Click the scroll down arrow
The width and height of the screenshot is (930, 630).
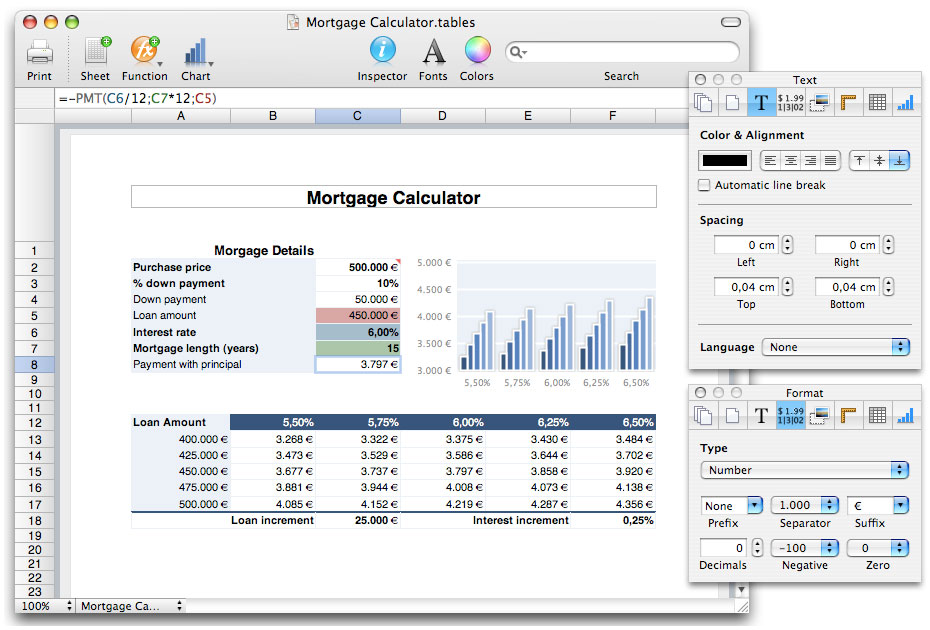click(741, 590)
